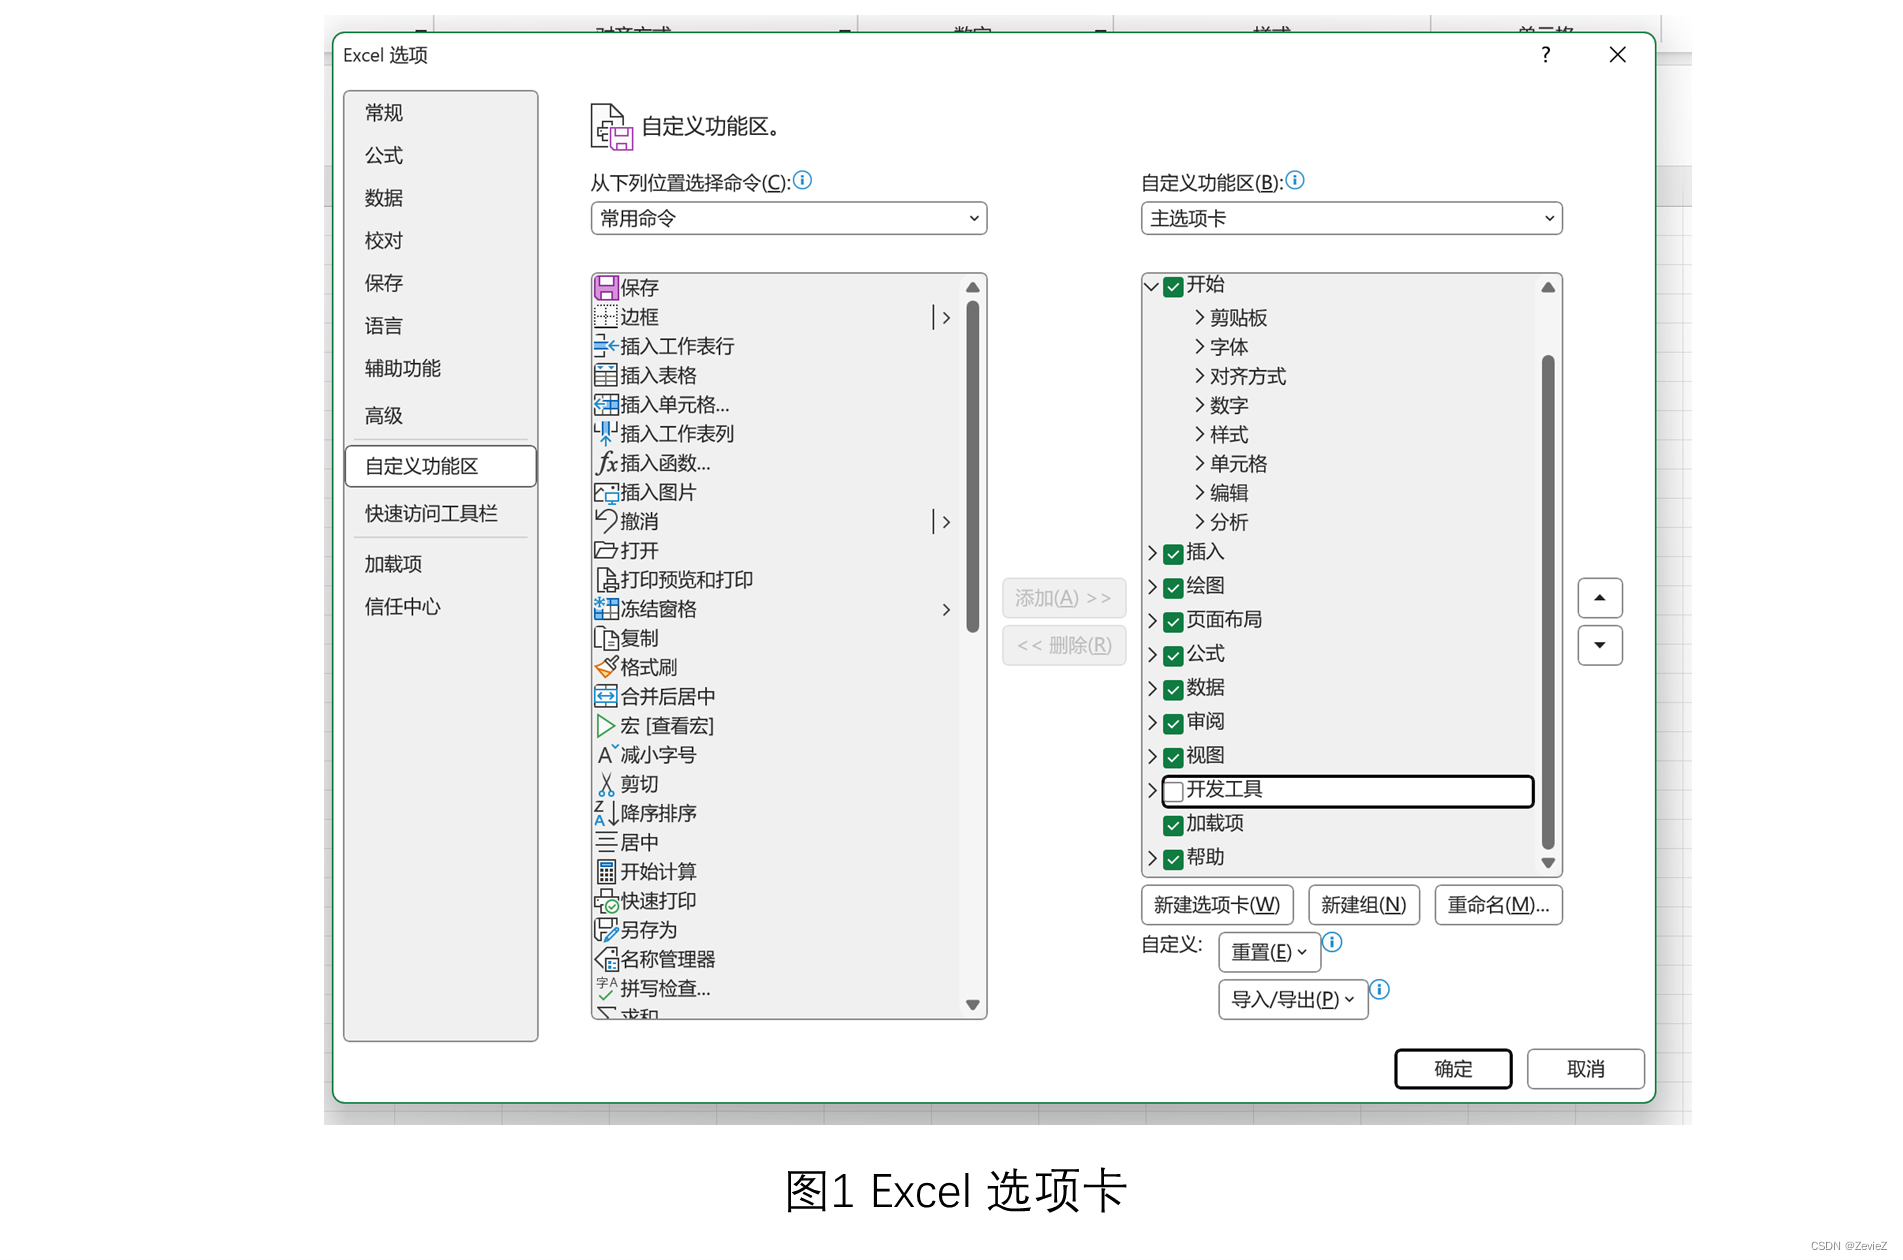Select the 保存 save command icon
The width and height of the screenshot is (1903, 1260).
click(606, 288)
